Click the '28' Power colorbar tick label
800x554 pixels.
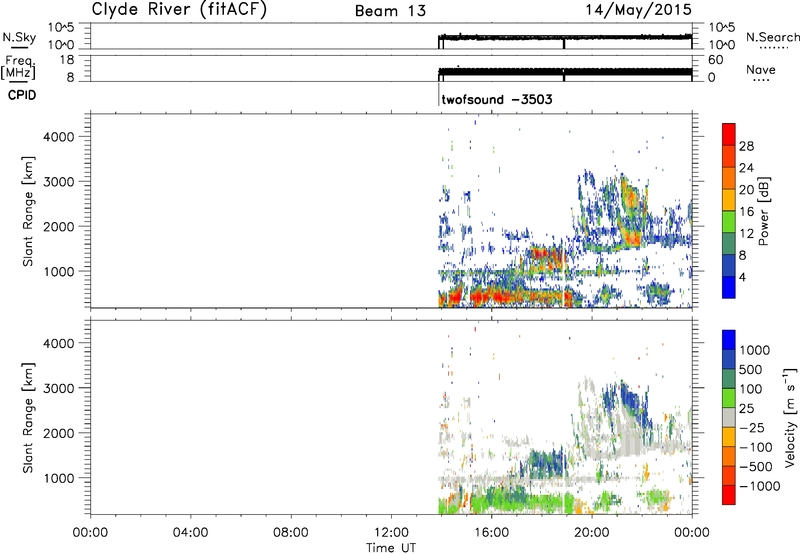point(746,146)
